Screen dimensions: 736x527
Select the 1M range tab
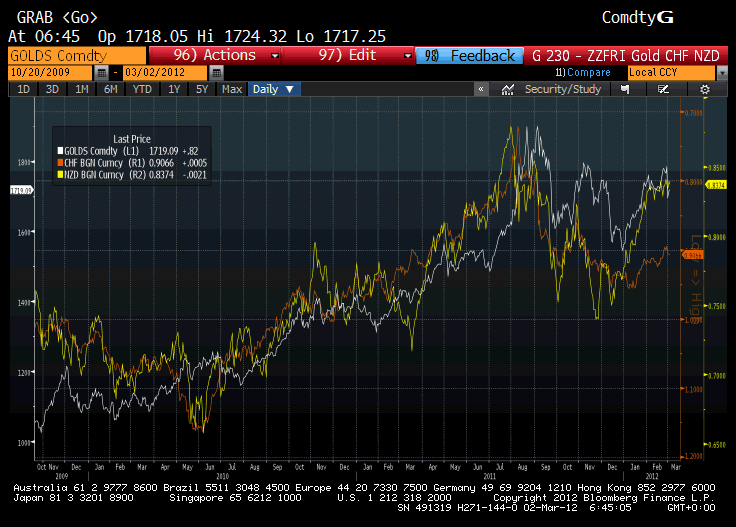pyautogui.click(x=82, y=89)
